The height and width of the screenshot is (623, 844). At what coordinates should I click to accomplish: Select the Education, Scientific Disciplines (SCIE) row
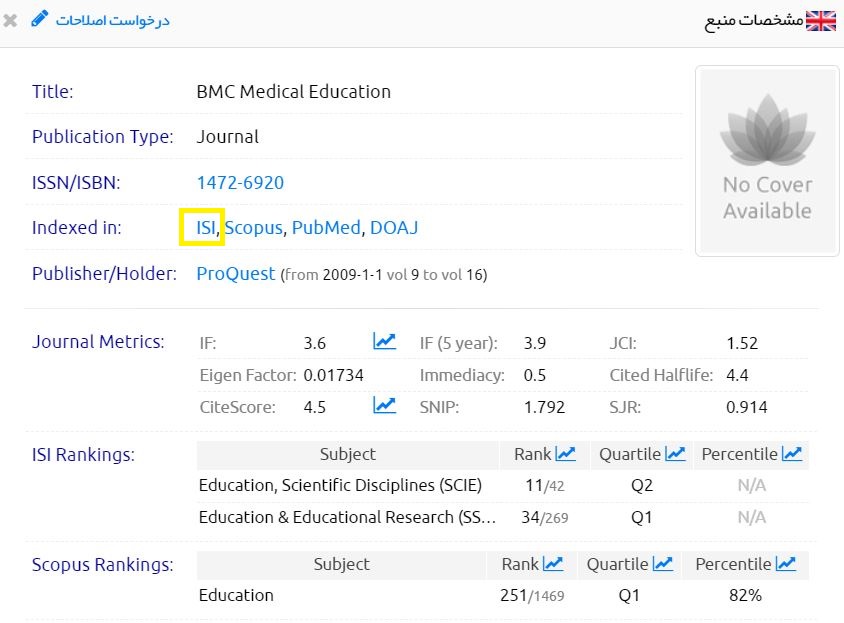(340, 486)
